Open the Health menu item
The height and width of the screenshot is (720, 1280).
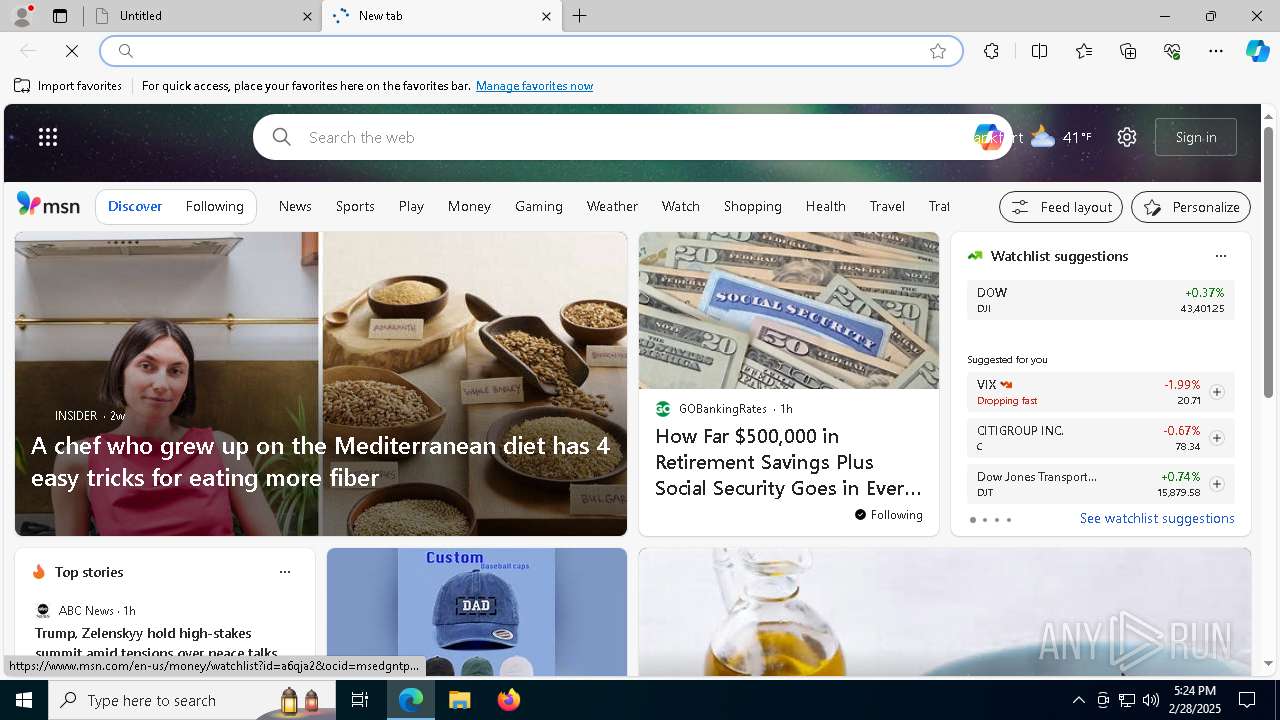[825, 206]
